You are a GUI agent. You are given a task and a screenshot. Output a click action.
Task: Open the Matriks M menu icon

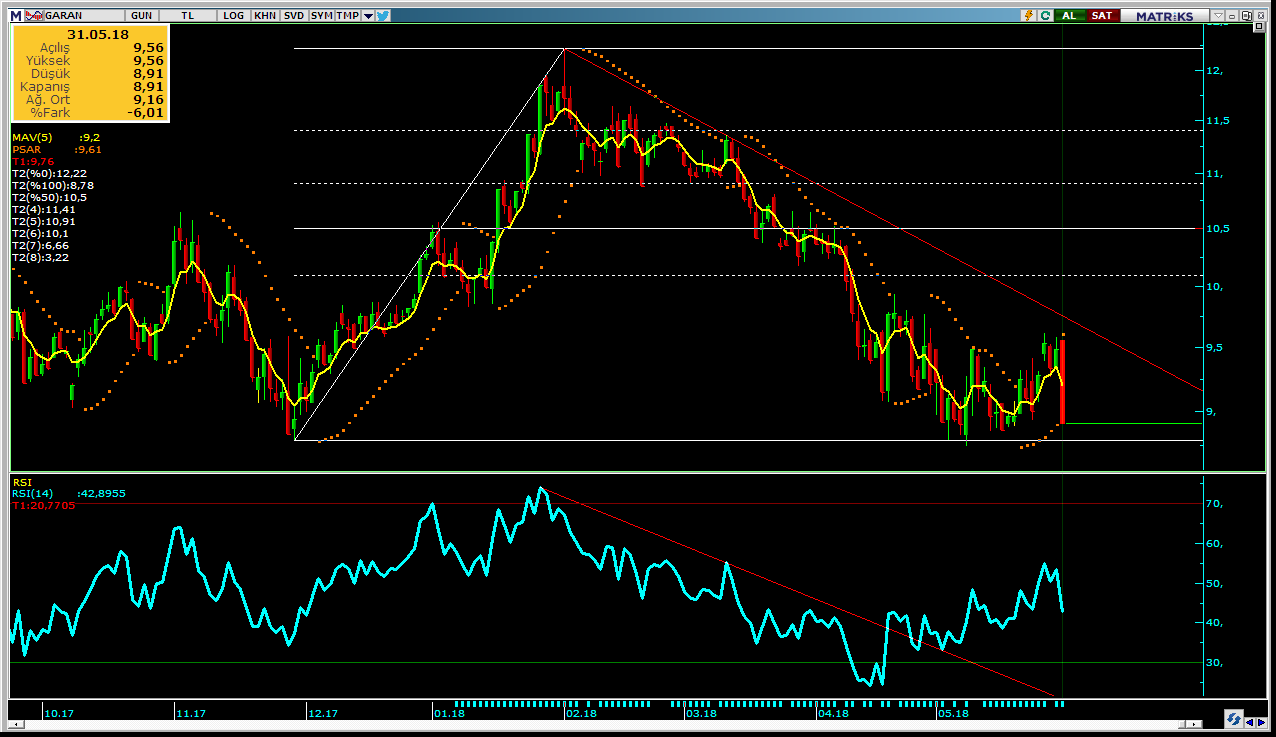(16, 16)
